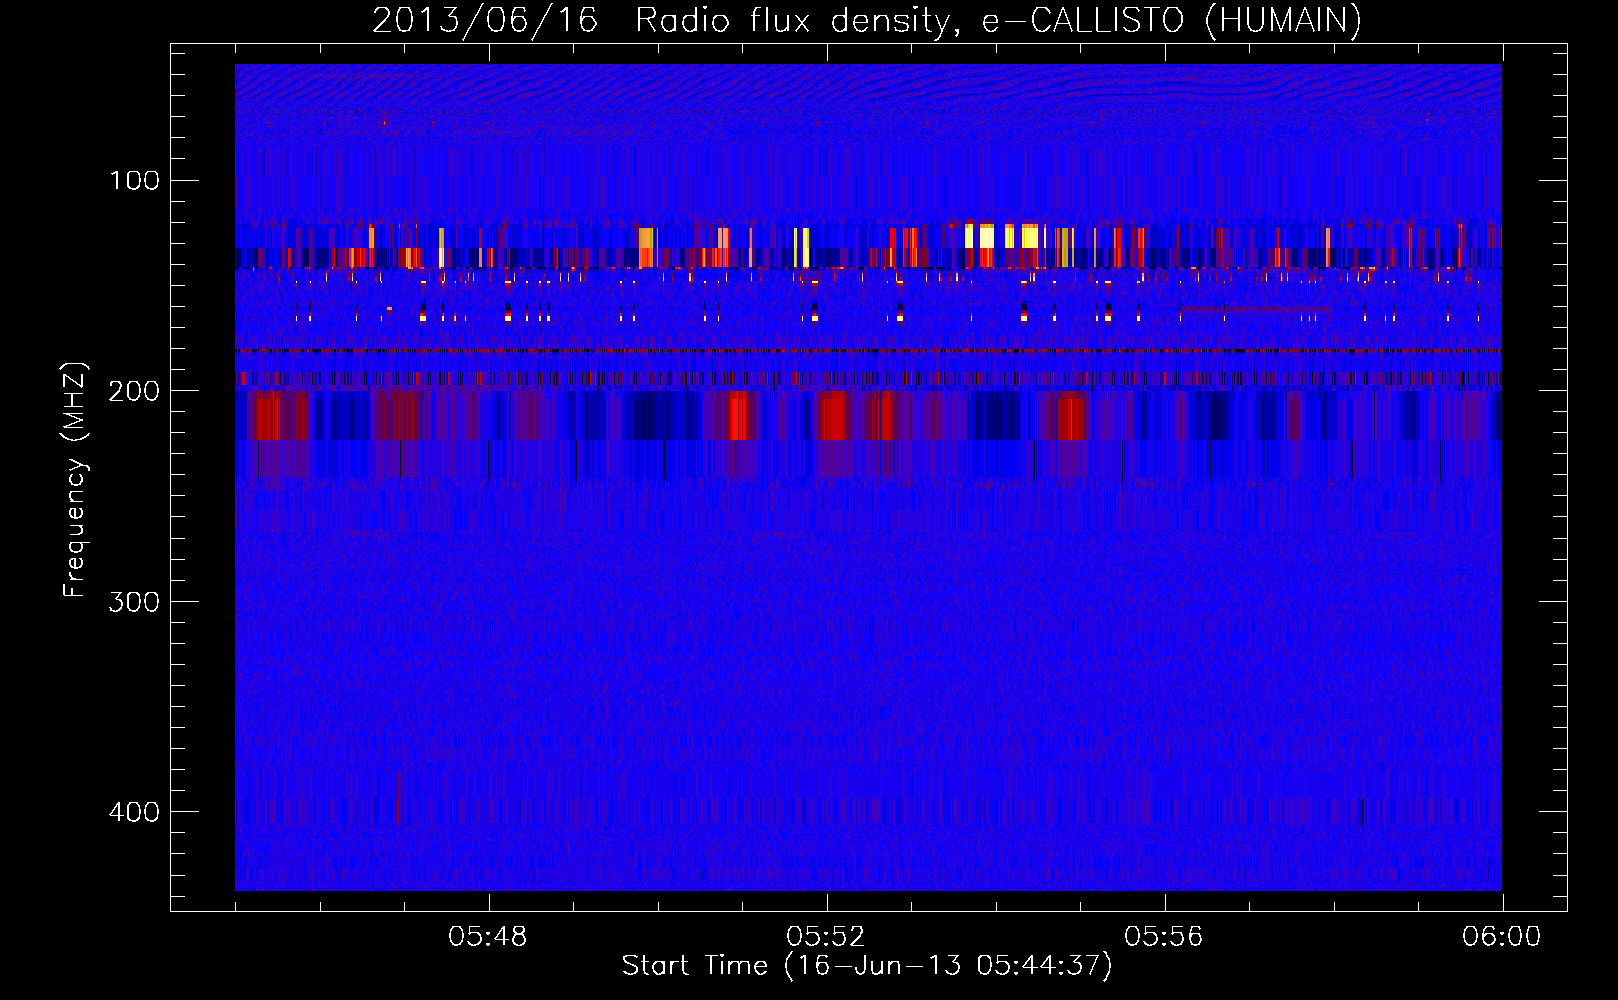1618x1000 pixels.
Task: Click the 'Start Time (16-Jun-13 05:44:37)' label
Action: (x=866, y=966)
